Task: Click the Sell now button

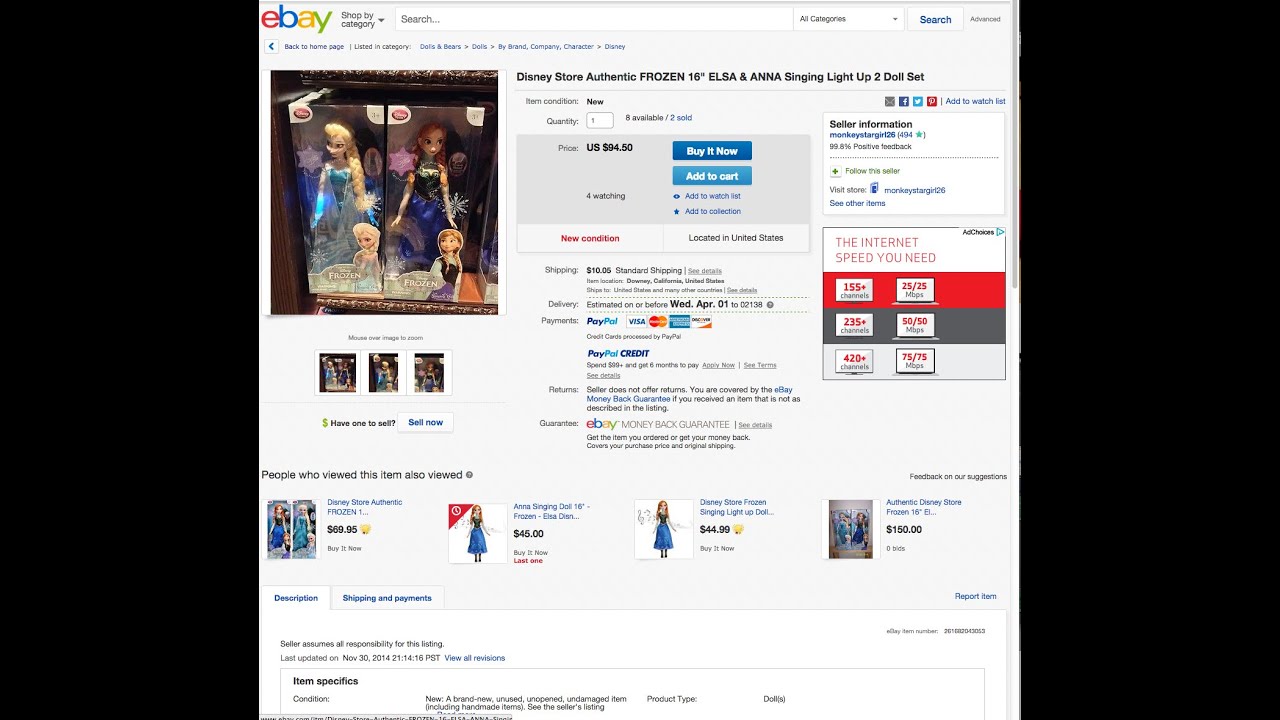Action: click(x=425, y=422)
